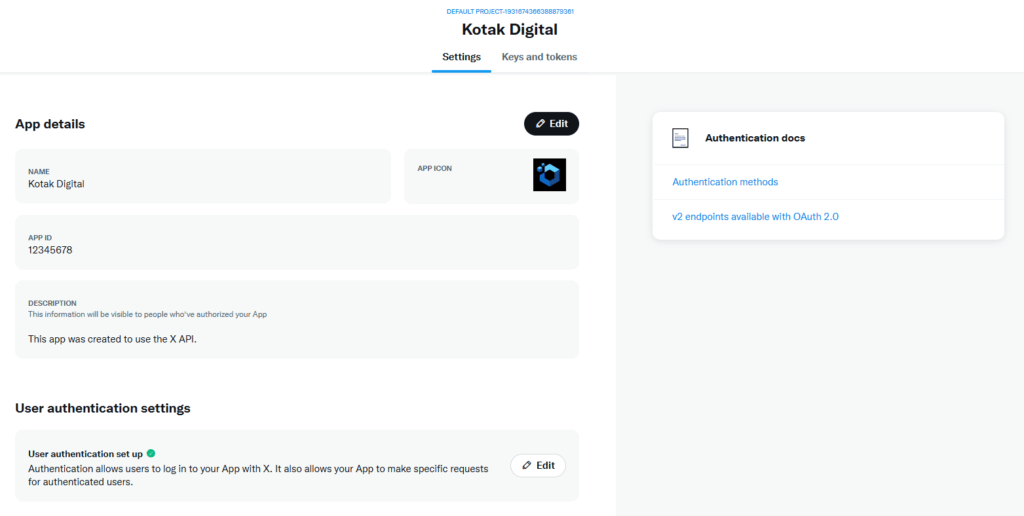Screen dimensions: 1024x516
Task: Select the App ID value 12345678
Action: point(50,250)
